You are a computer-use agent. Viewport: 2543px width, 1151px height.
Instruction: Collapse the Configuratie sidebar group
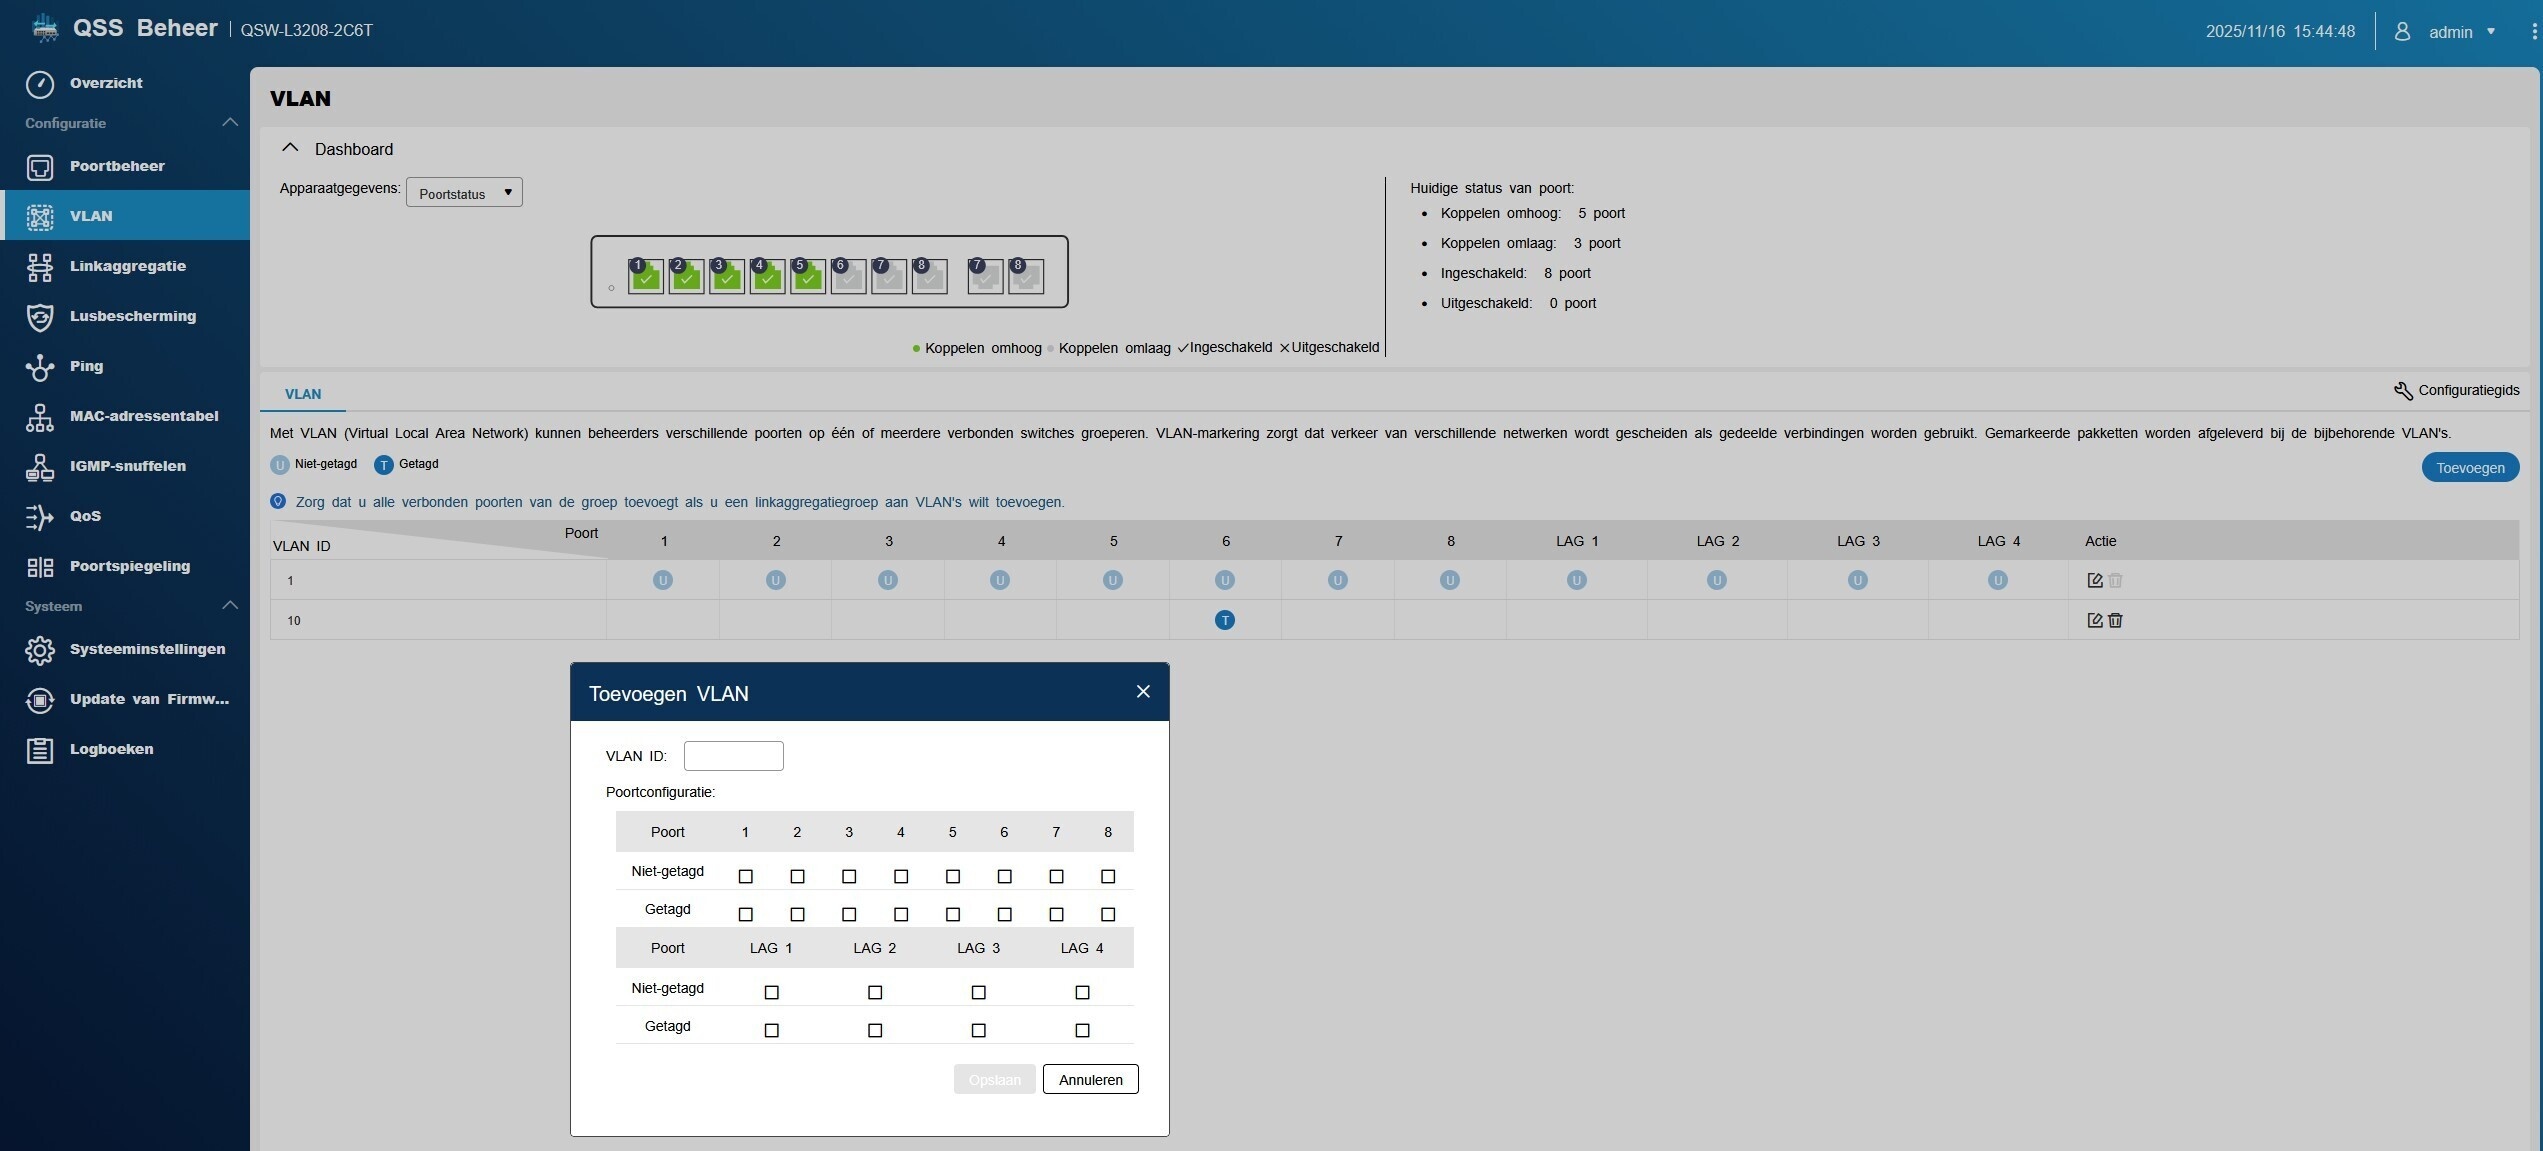229,123
